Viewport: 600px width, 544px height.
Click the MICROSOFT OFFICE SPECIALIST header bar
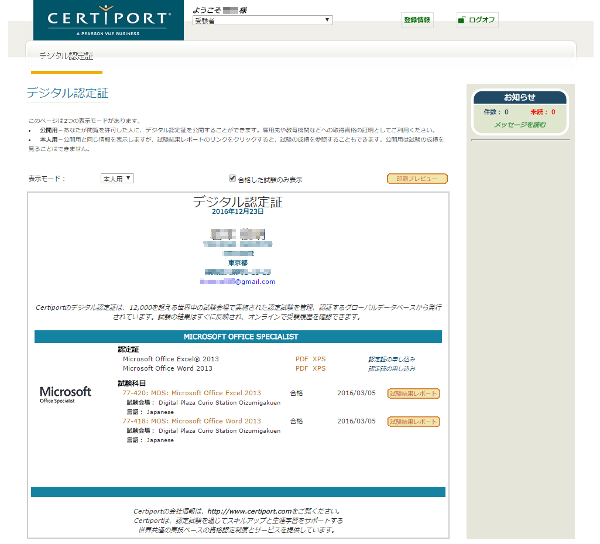point(238,337)
